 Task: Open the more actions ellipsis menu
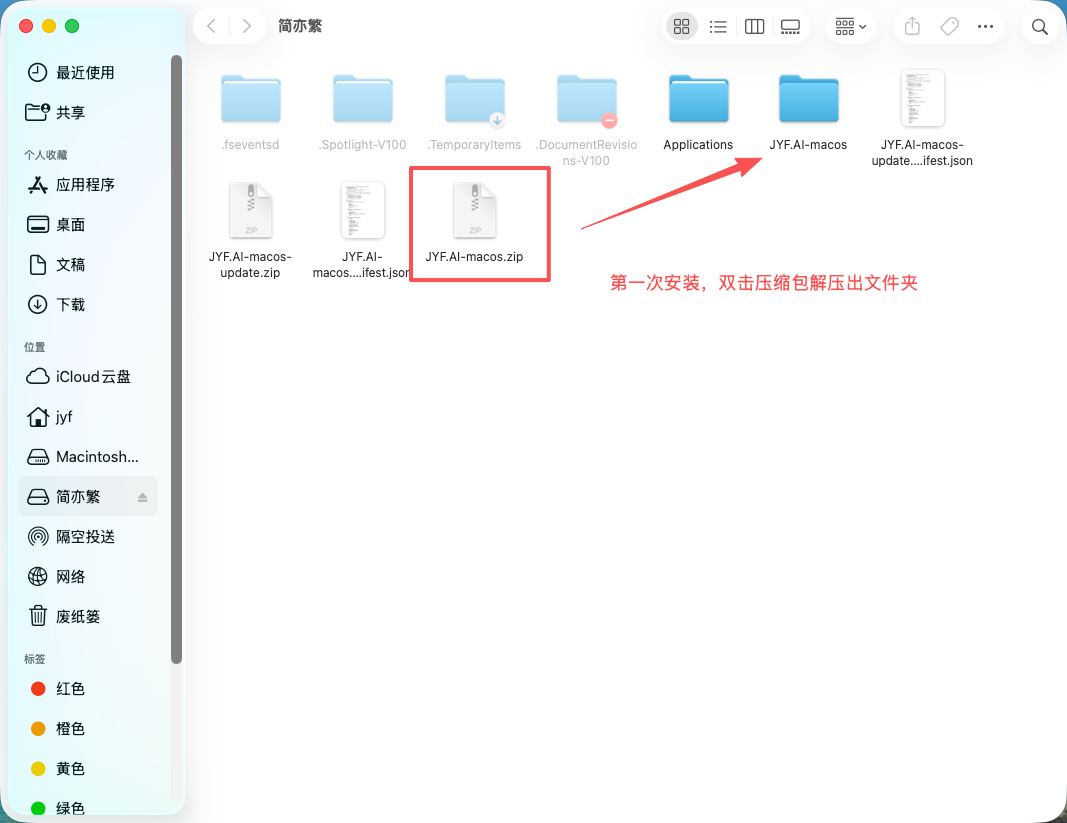point(985,27)
